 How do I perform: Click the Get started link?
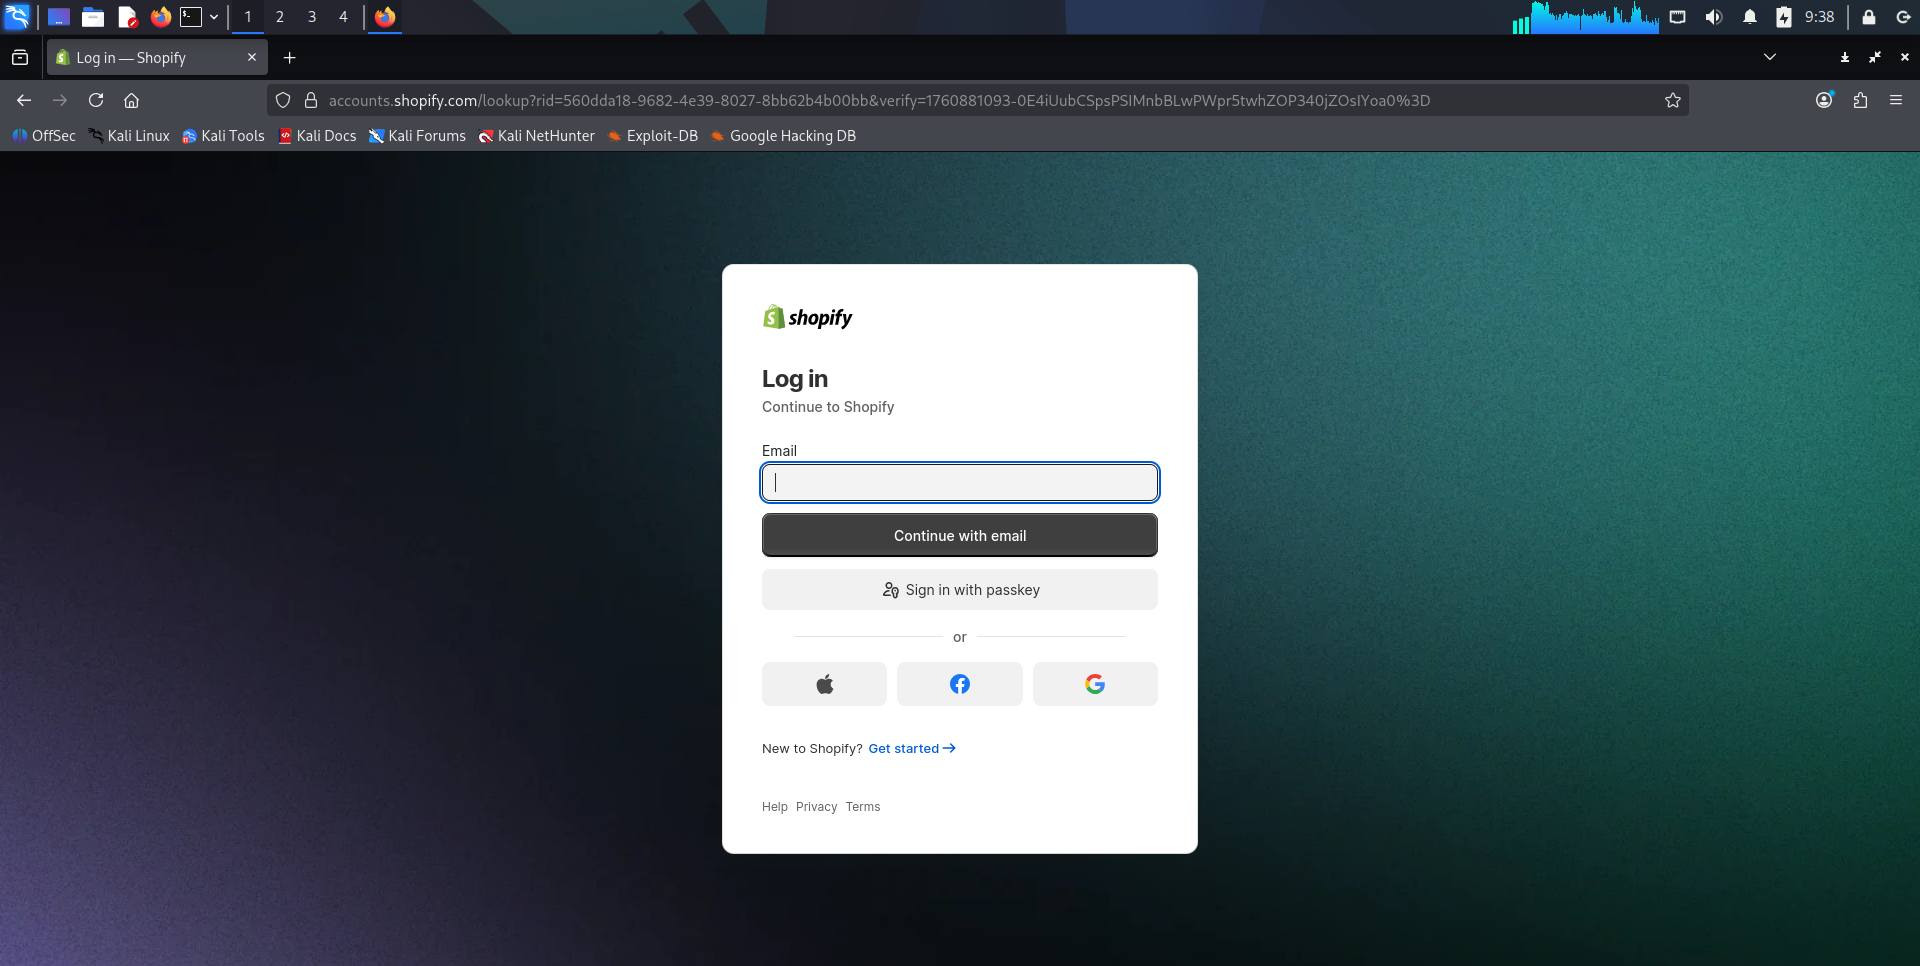click(912, 748)
